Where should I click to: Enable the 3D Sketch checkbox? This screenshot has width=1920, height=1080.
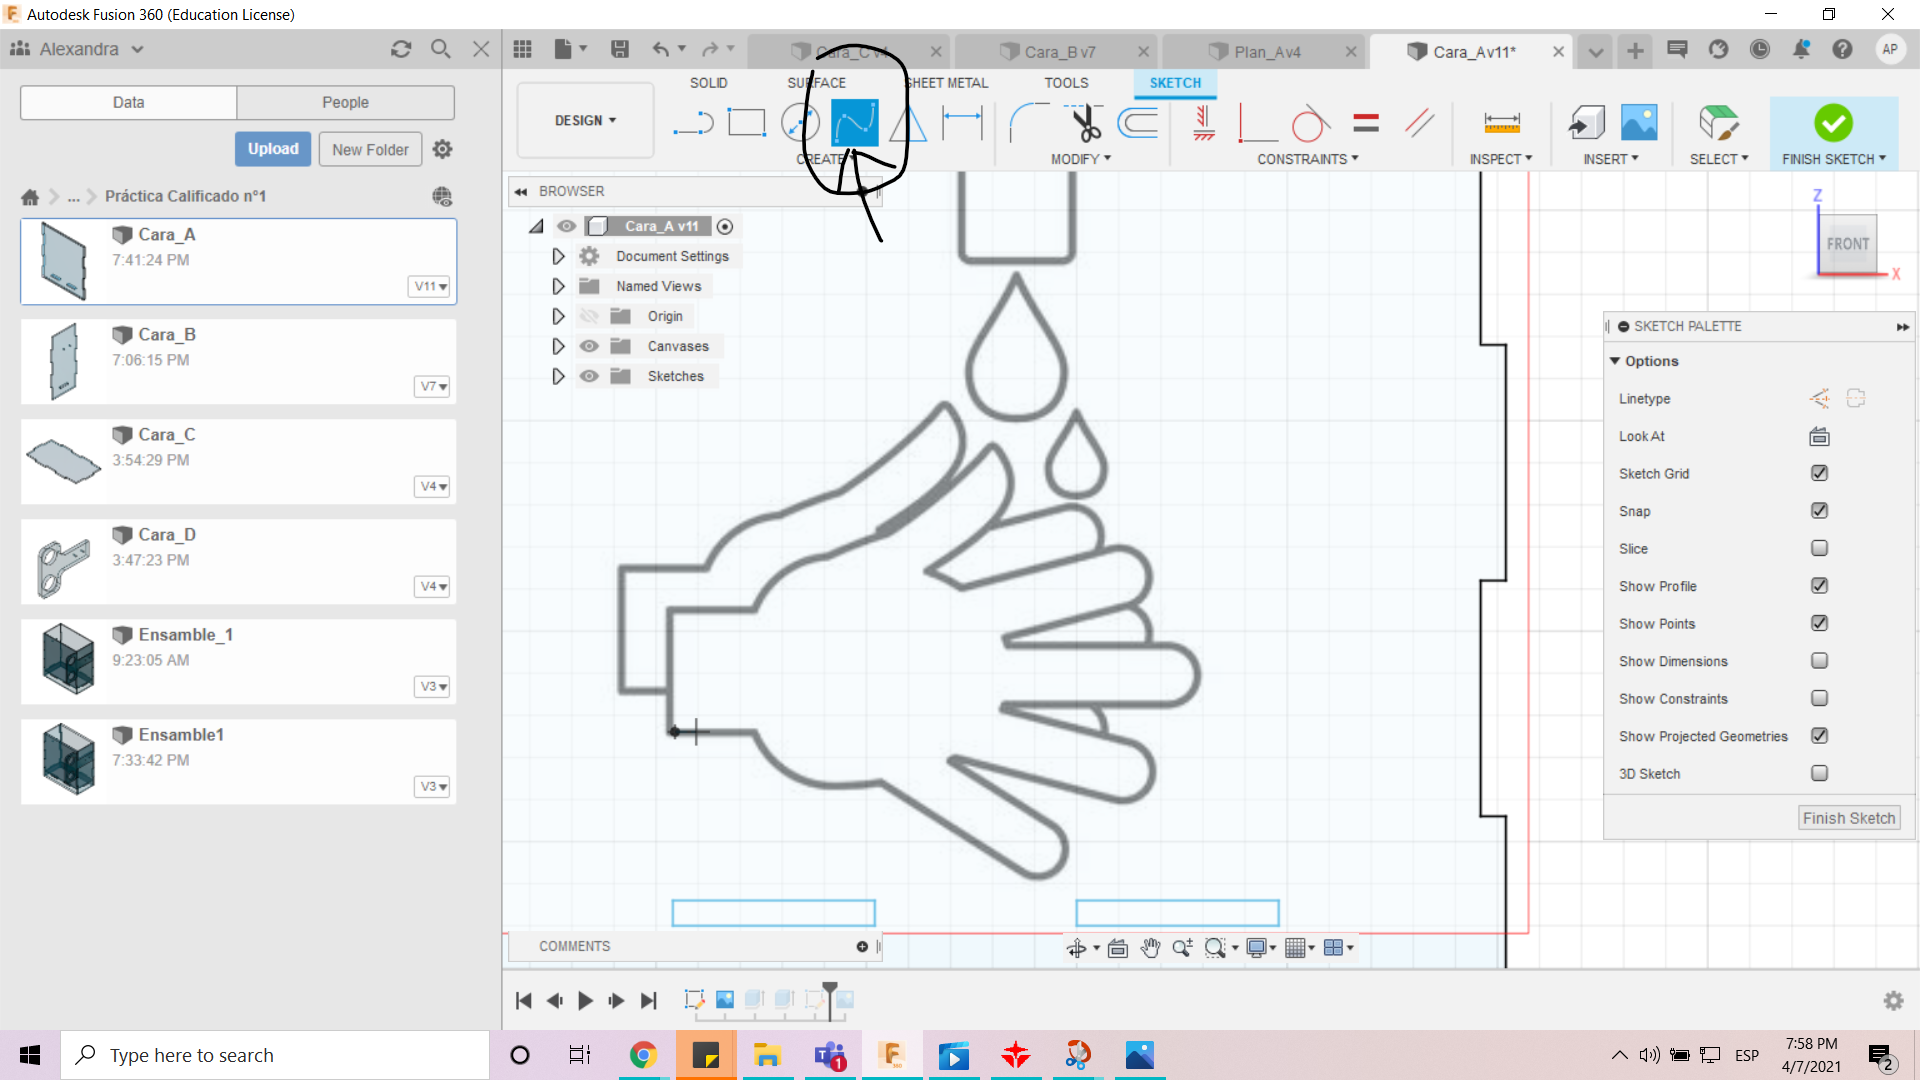point(1819,773)
